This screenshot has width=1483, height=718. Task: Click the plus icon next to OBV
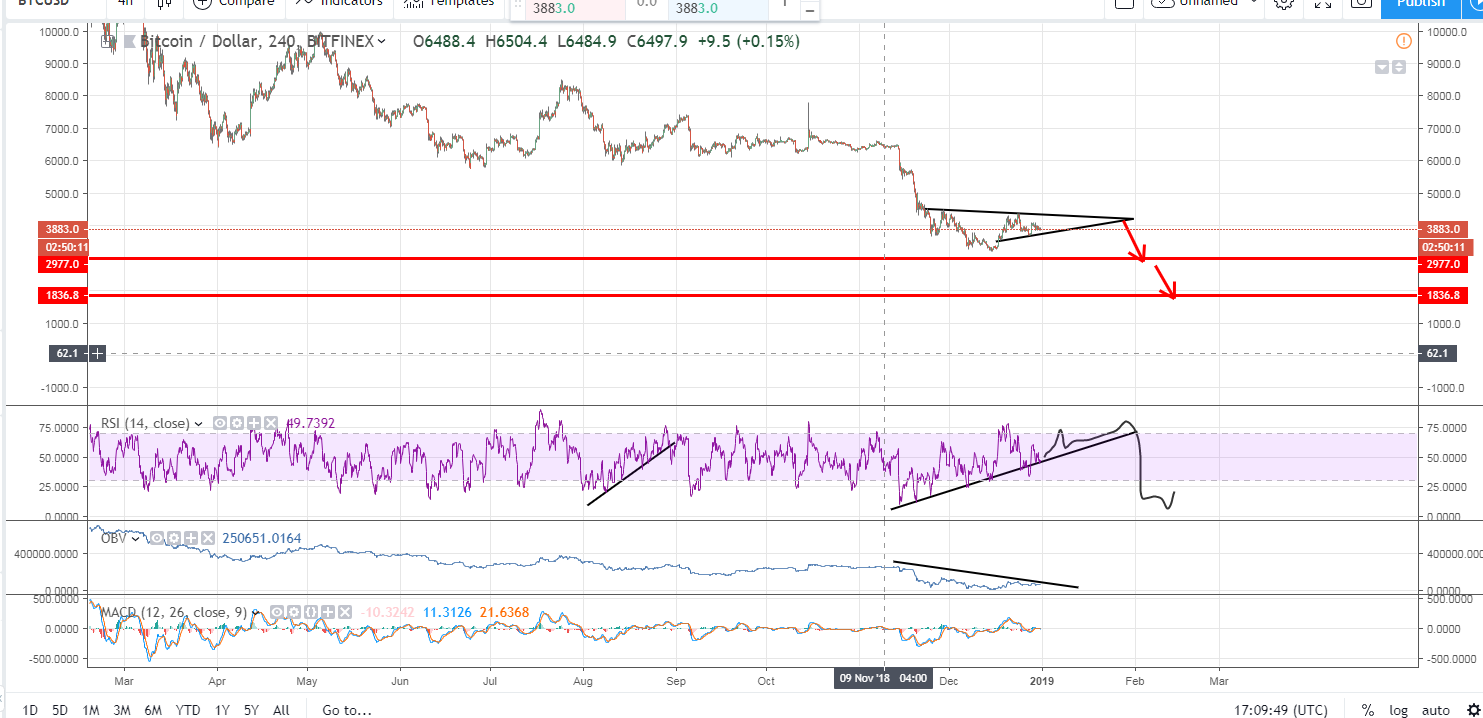tap(191, 538)
